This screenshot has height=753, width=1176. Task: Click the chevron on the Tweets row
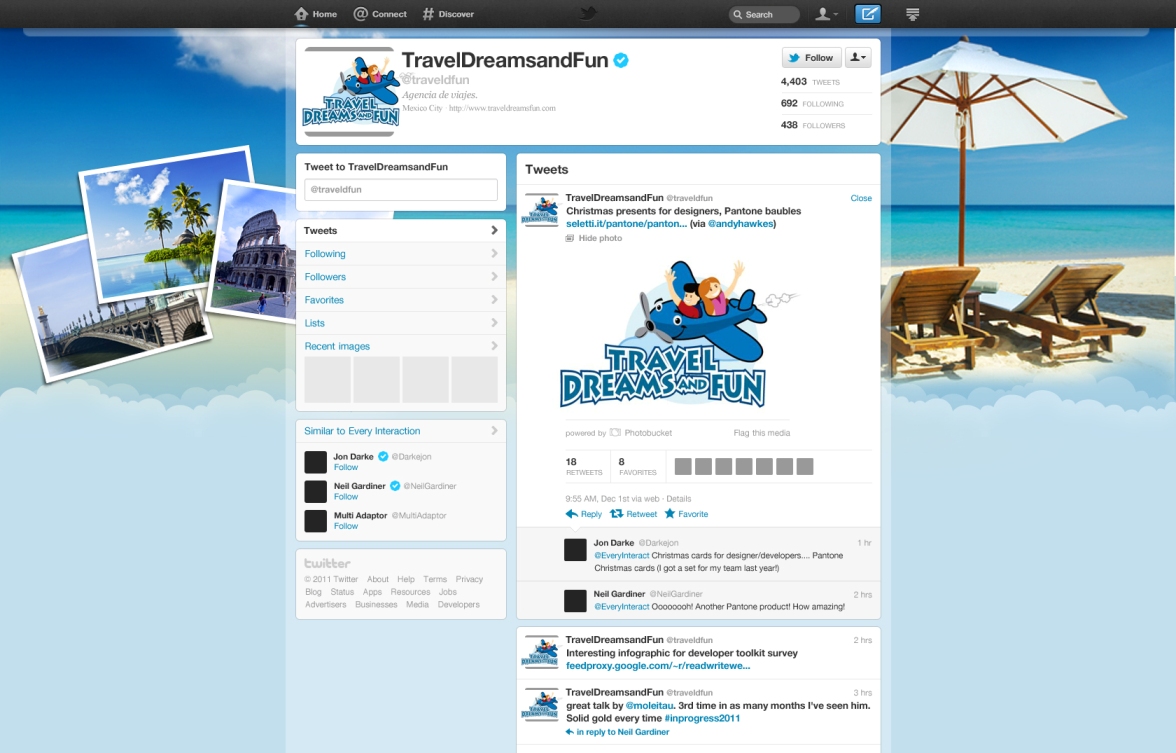[494, 230]
